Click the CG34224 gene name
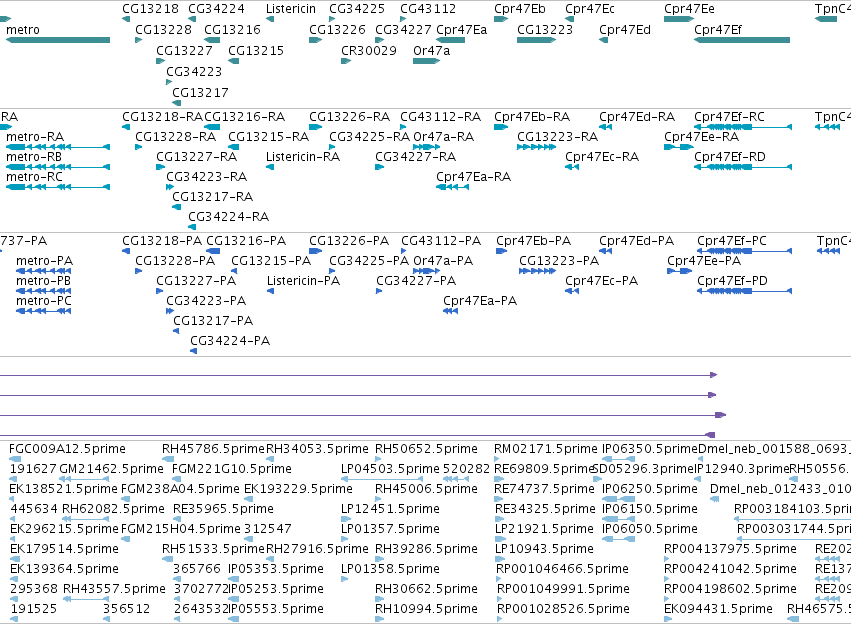Screen dimensions: 851x624 point(217,9)
